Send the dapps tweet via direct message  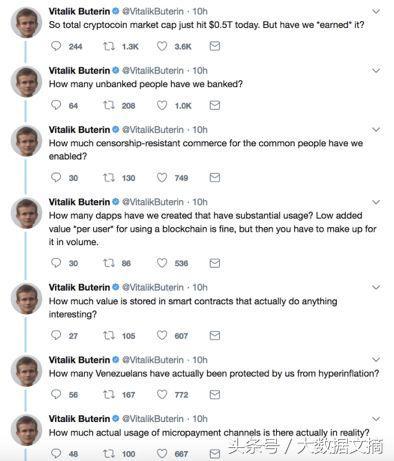point(215,263)
